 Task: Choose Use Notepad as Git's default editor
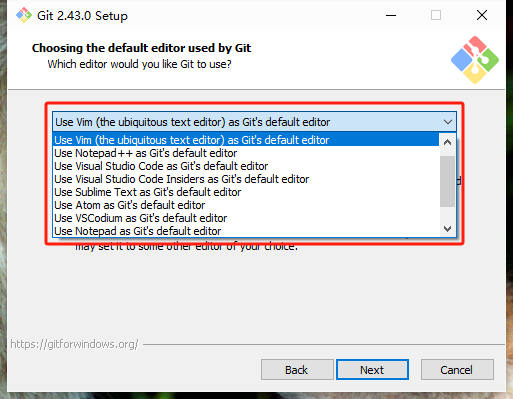pos(246,231)
